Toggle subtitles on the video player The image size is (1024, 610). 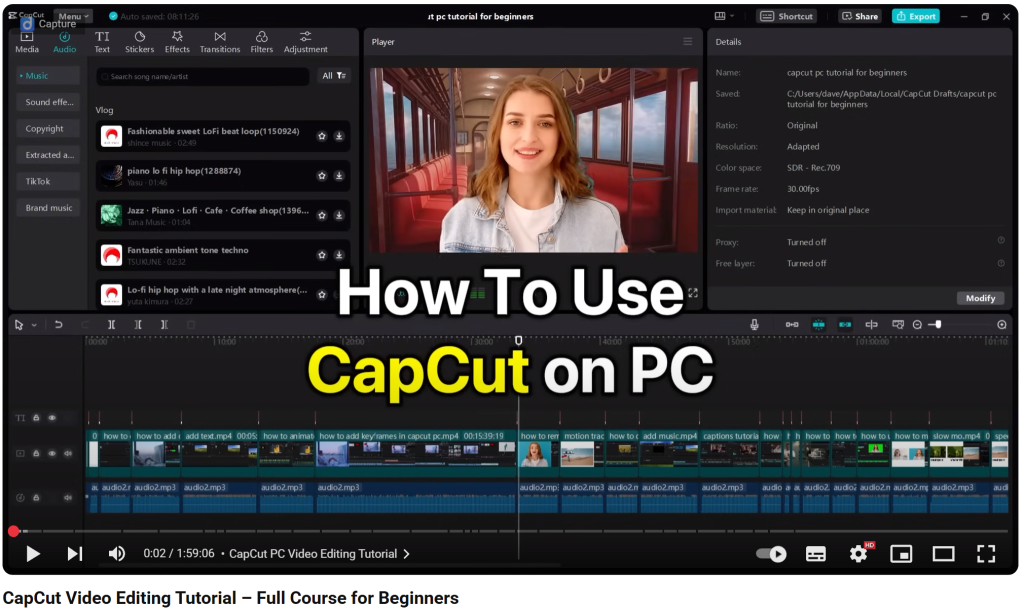(816, 554)
